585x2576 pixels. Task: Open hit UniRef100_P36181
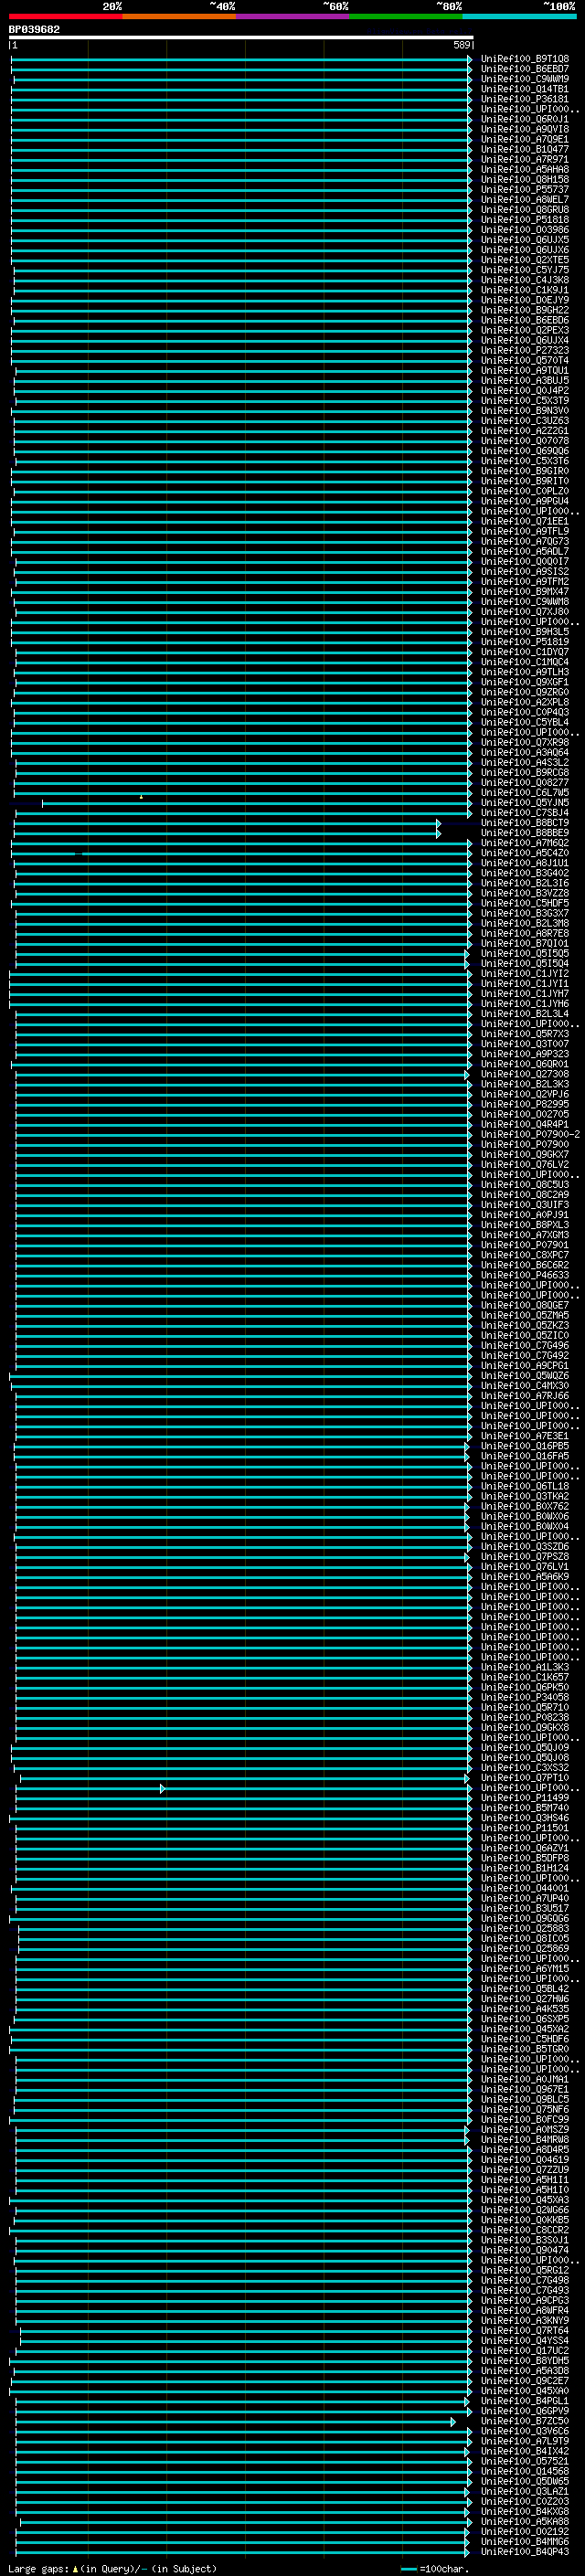[x=524, y=99]
